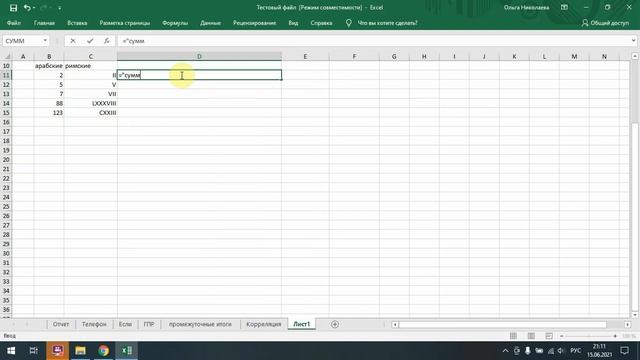The width and height of the screenshot is (640, 360).
Task: Switch to Page Break Preview icon
Action: (549, 336)
